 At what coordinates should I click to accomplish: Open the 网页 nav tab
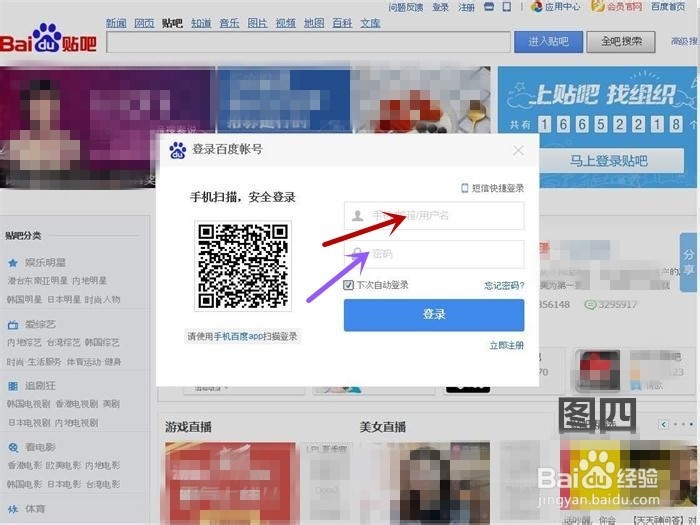(x=144, y=23)
